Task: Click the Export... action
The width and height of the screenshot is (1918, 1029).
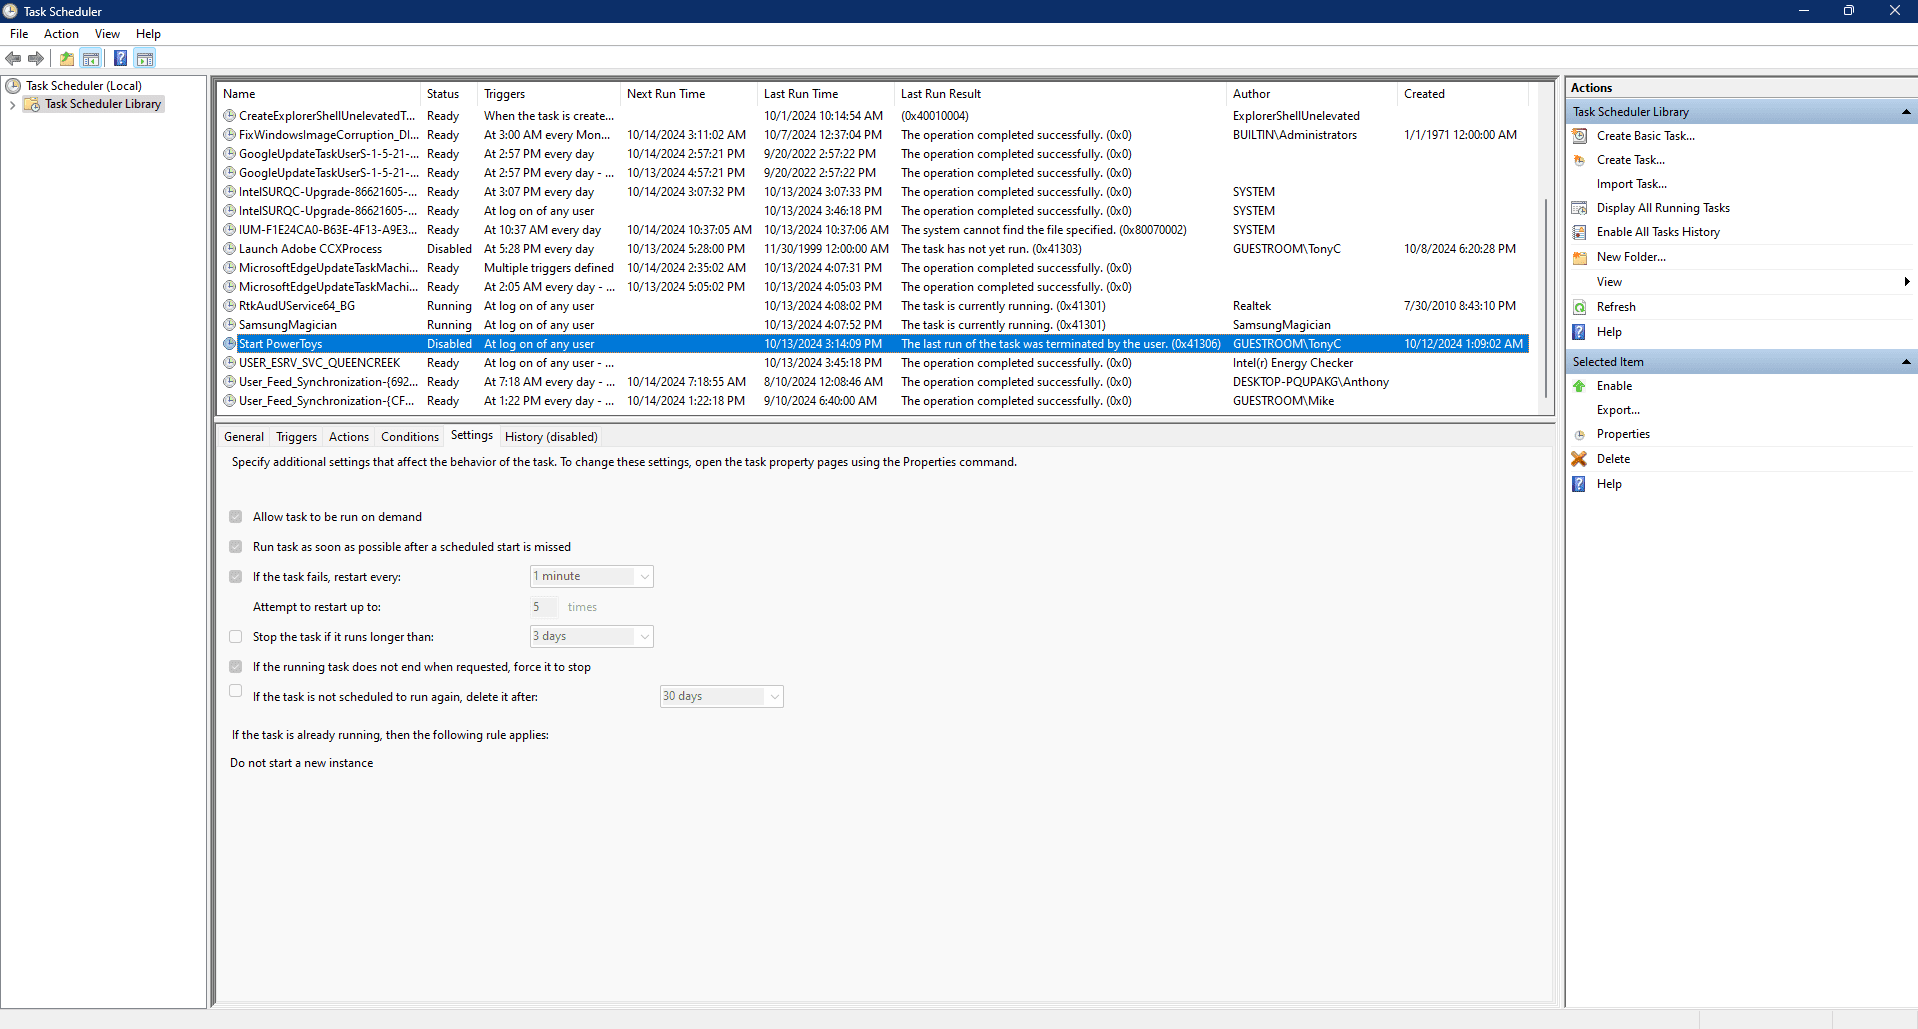Action: click(x=1618, y=410)
